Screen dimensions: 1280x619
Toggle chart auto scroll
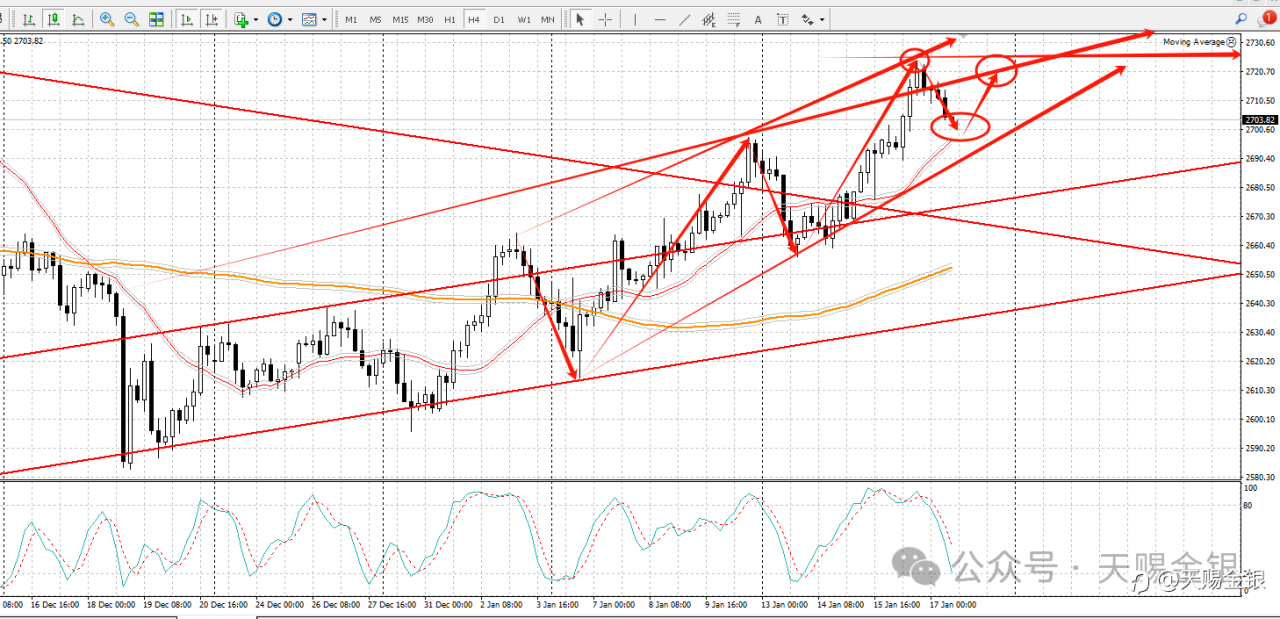point(187,19)
